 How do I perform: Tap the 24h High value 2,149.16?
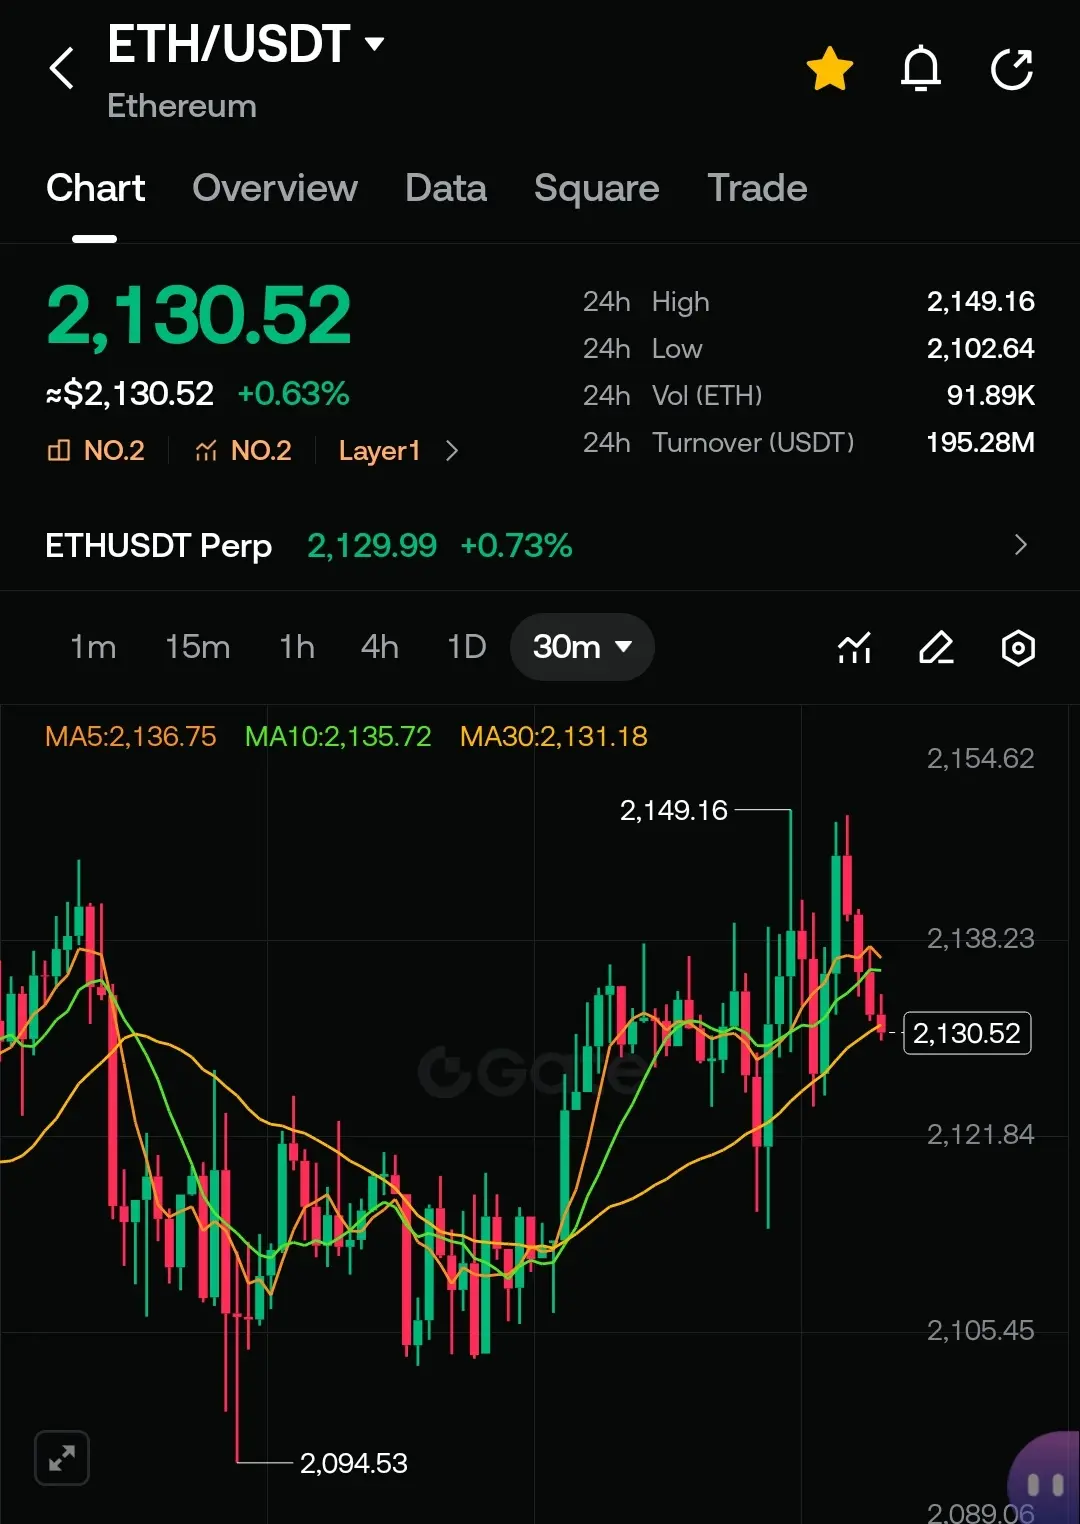(x=980, y=301)
